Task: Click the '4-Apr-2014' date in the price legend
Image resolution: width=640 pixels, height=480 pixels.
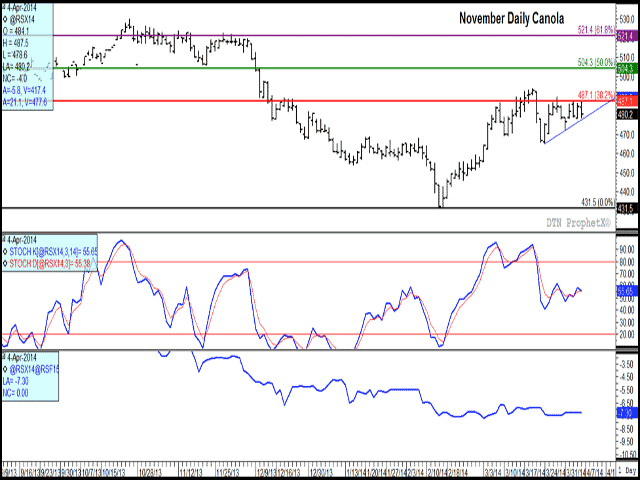Action: tap(20, 7)
